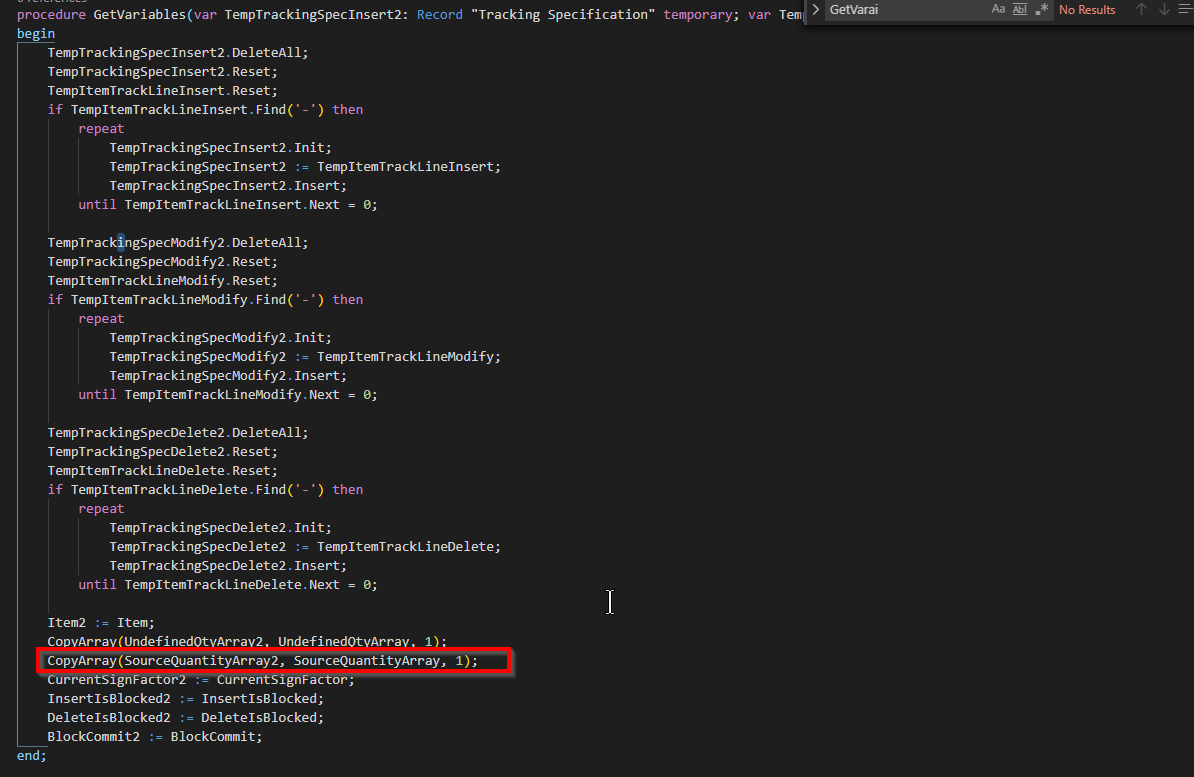This screenshot has height=777, width=1194.
Task: Click the "Tracking Specification" string in signature
Action: (563, 14)
